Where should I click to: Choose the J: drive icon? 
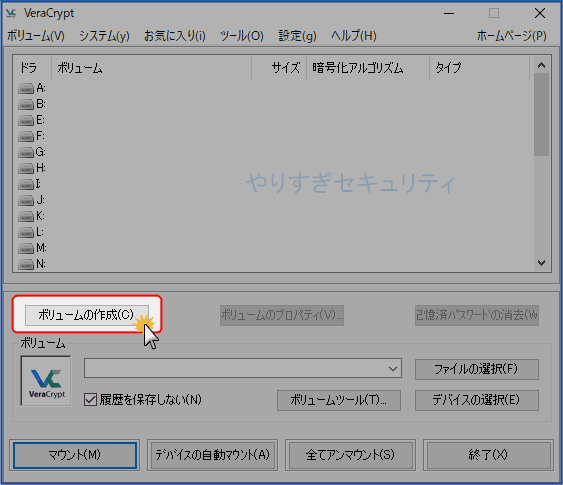26,200
